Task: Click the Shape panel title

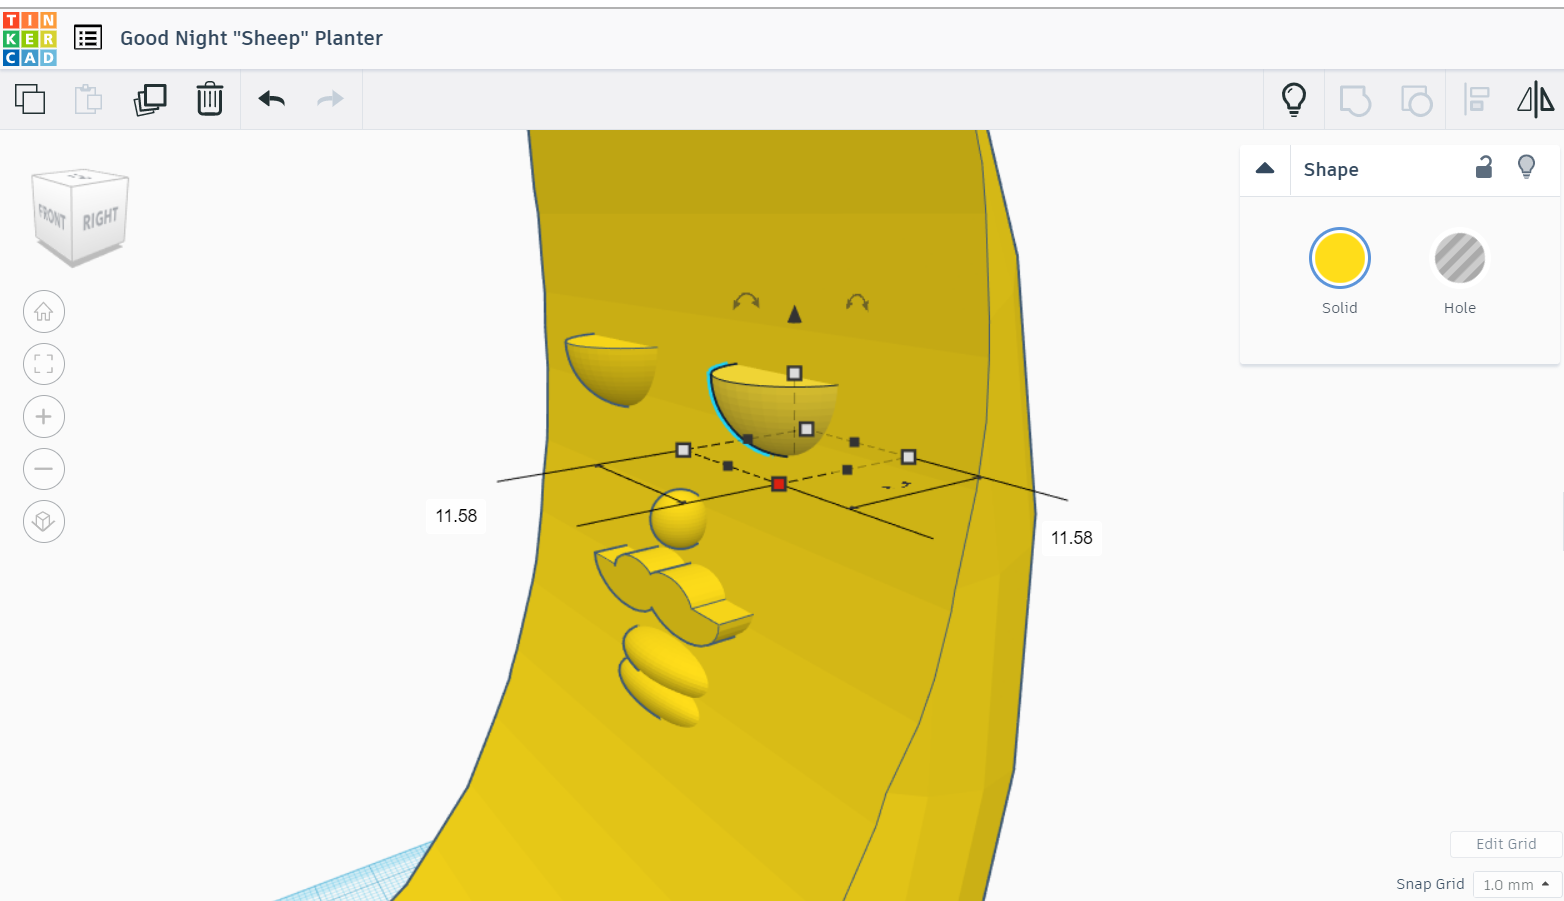Action: pyautogui.click(x=1331, y=170)
